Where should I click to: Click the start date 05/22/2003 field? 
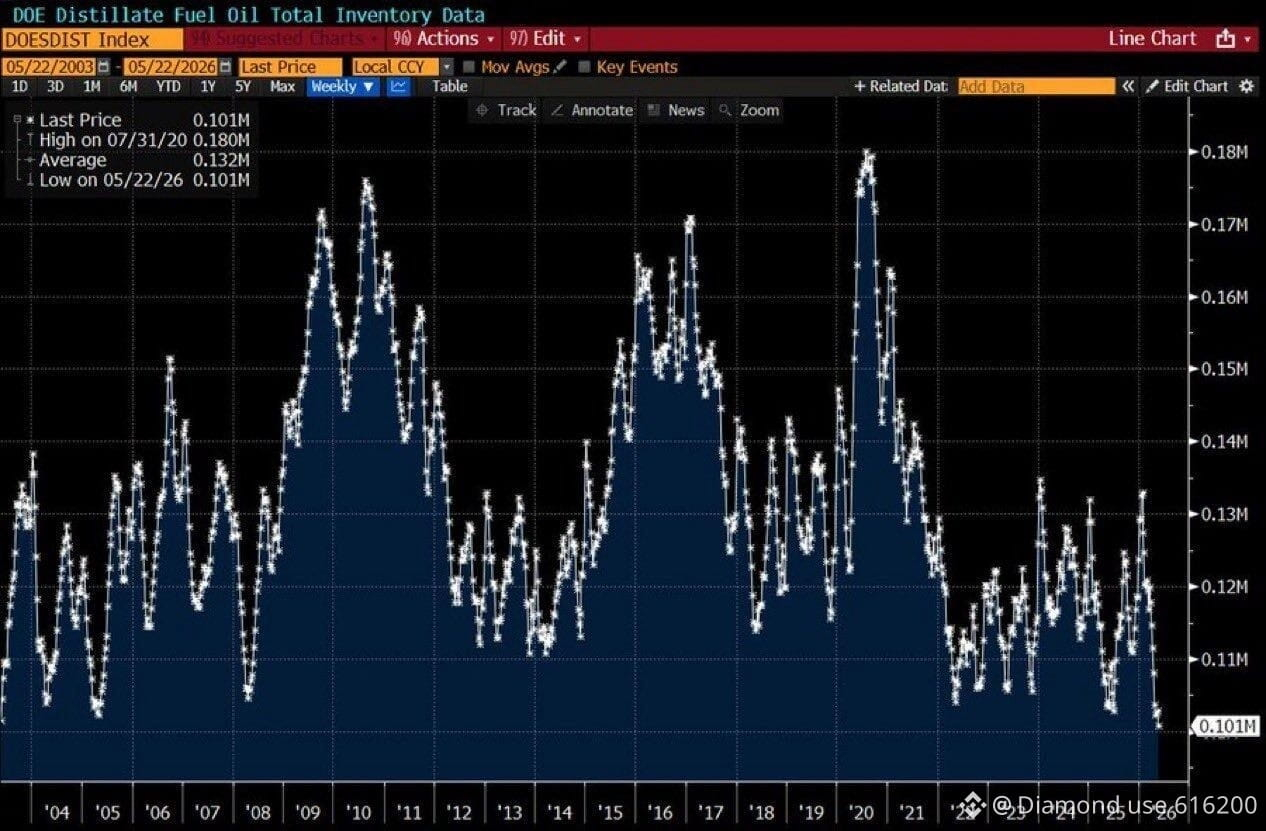click(x=49, y=67)
